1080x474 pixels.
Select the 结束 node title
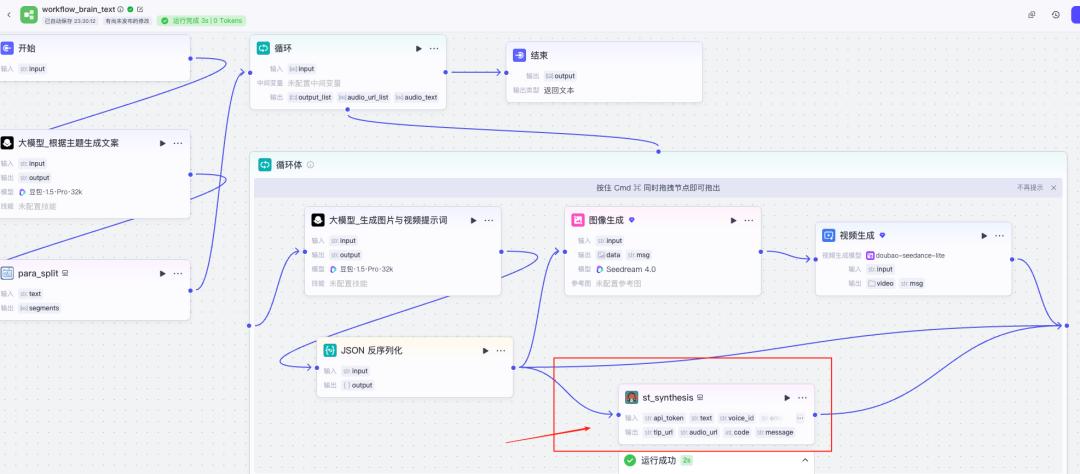pyautogui.click(x=539, y=55)
